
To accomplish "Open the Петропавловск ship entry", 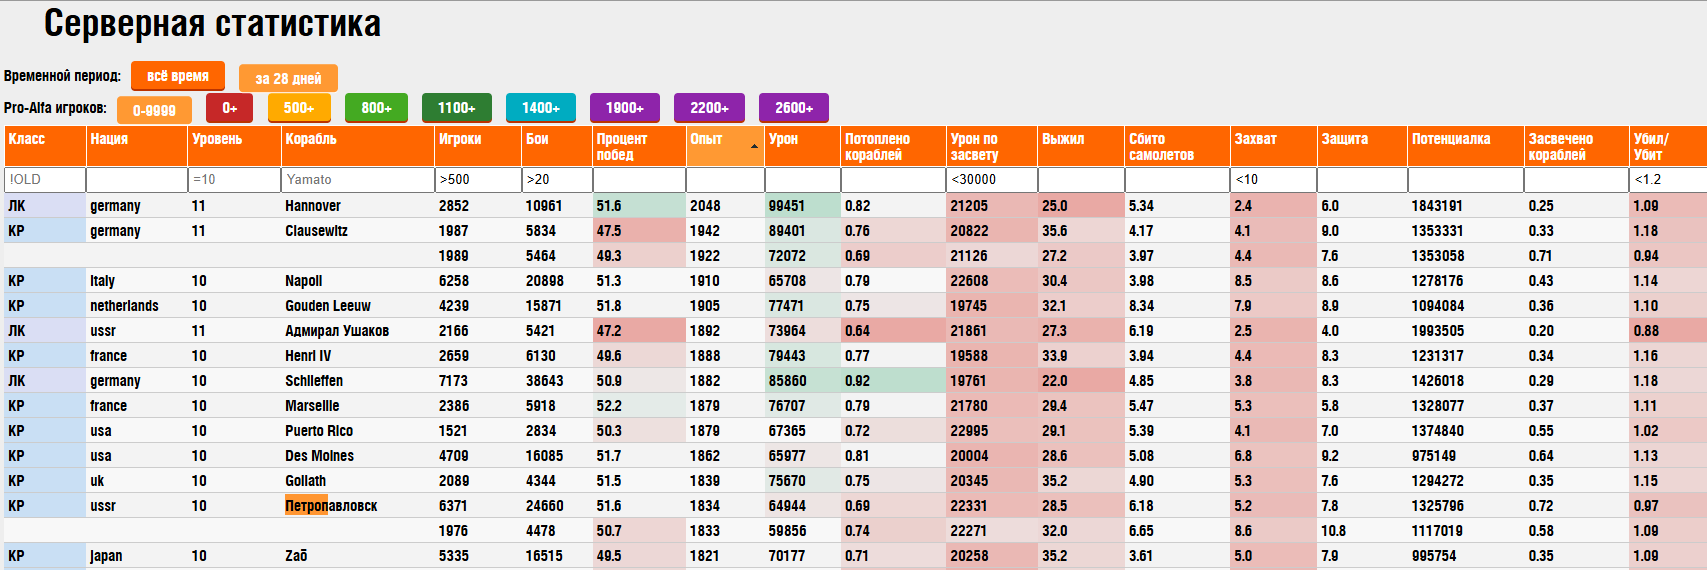I will click(x=331, y=506).
